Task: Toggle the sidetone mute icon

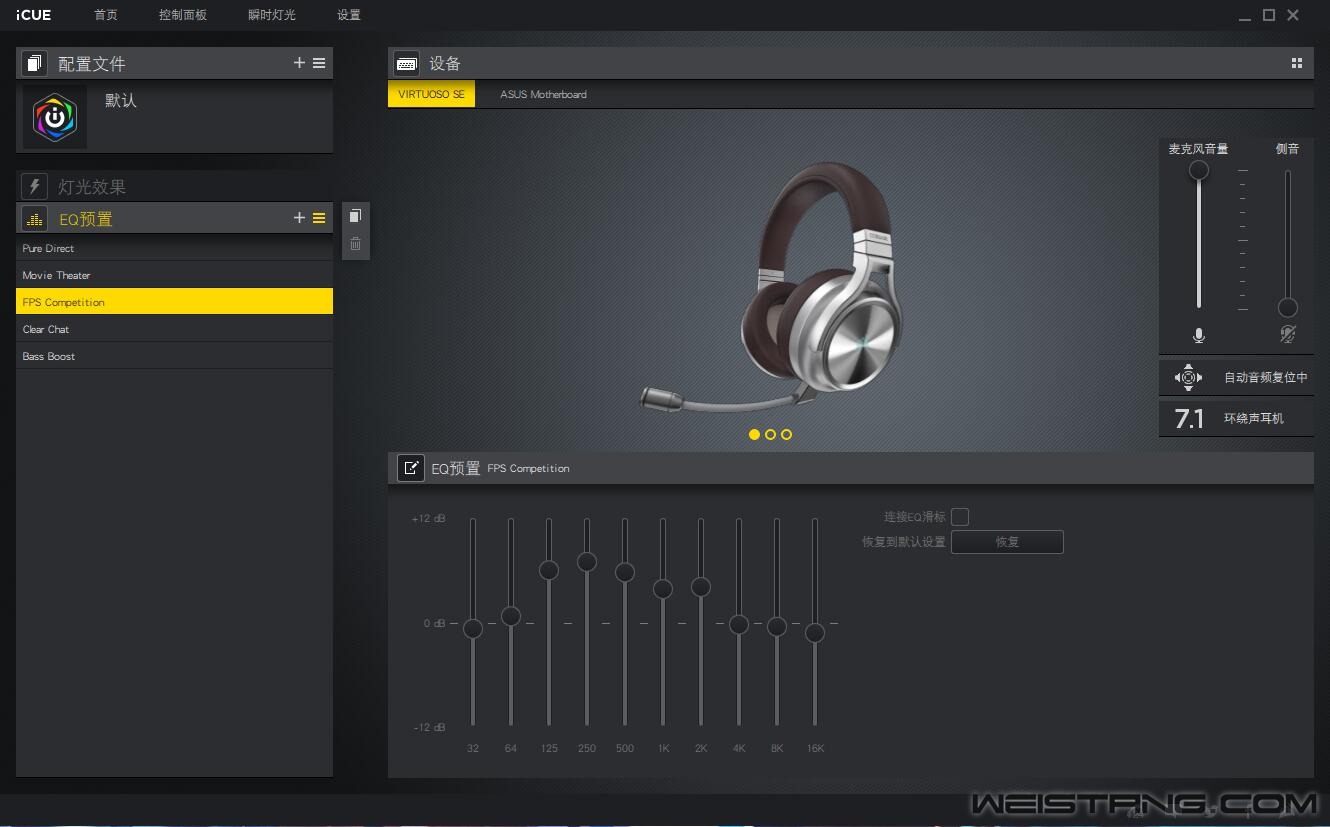Action: (x=1288, y=335)
